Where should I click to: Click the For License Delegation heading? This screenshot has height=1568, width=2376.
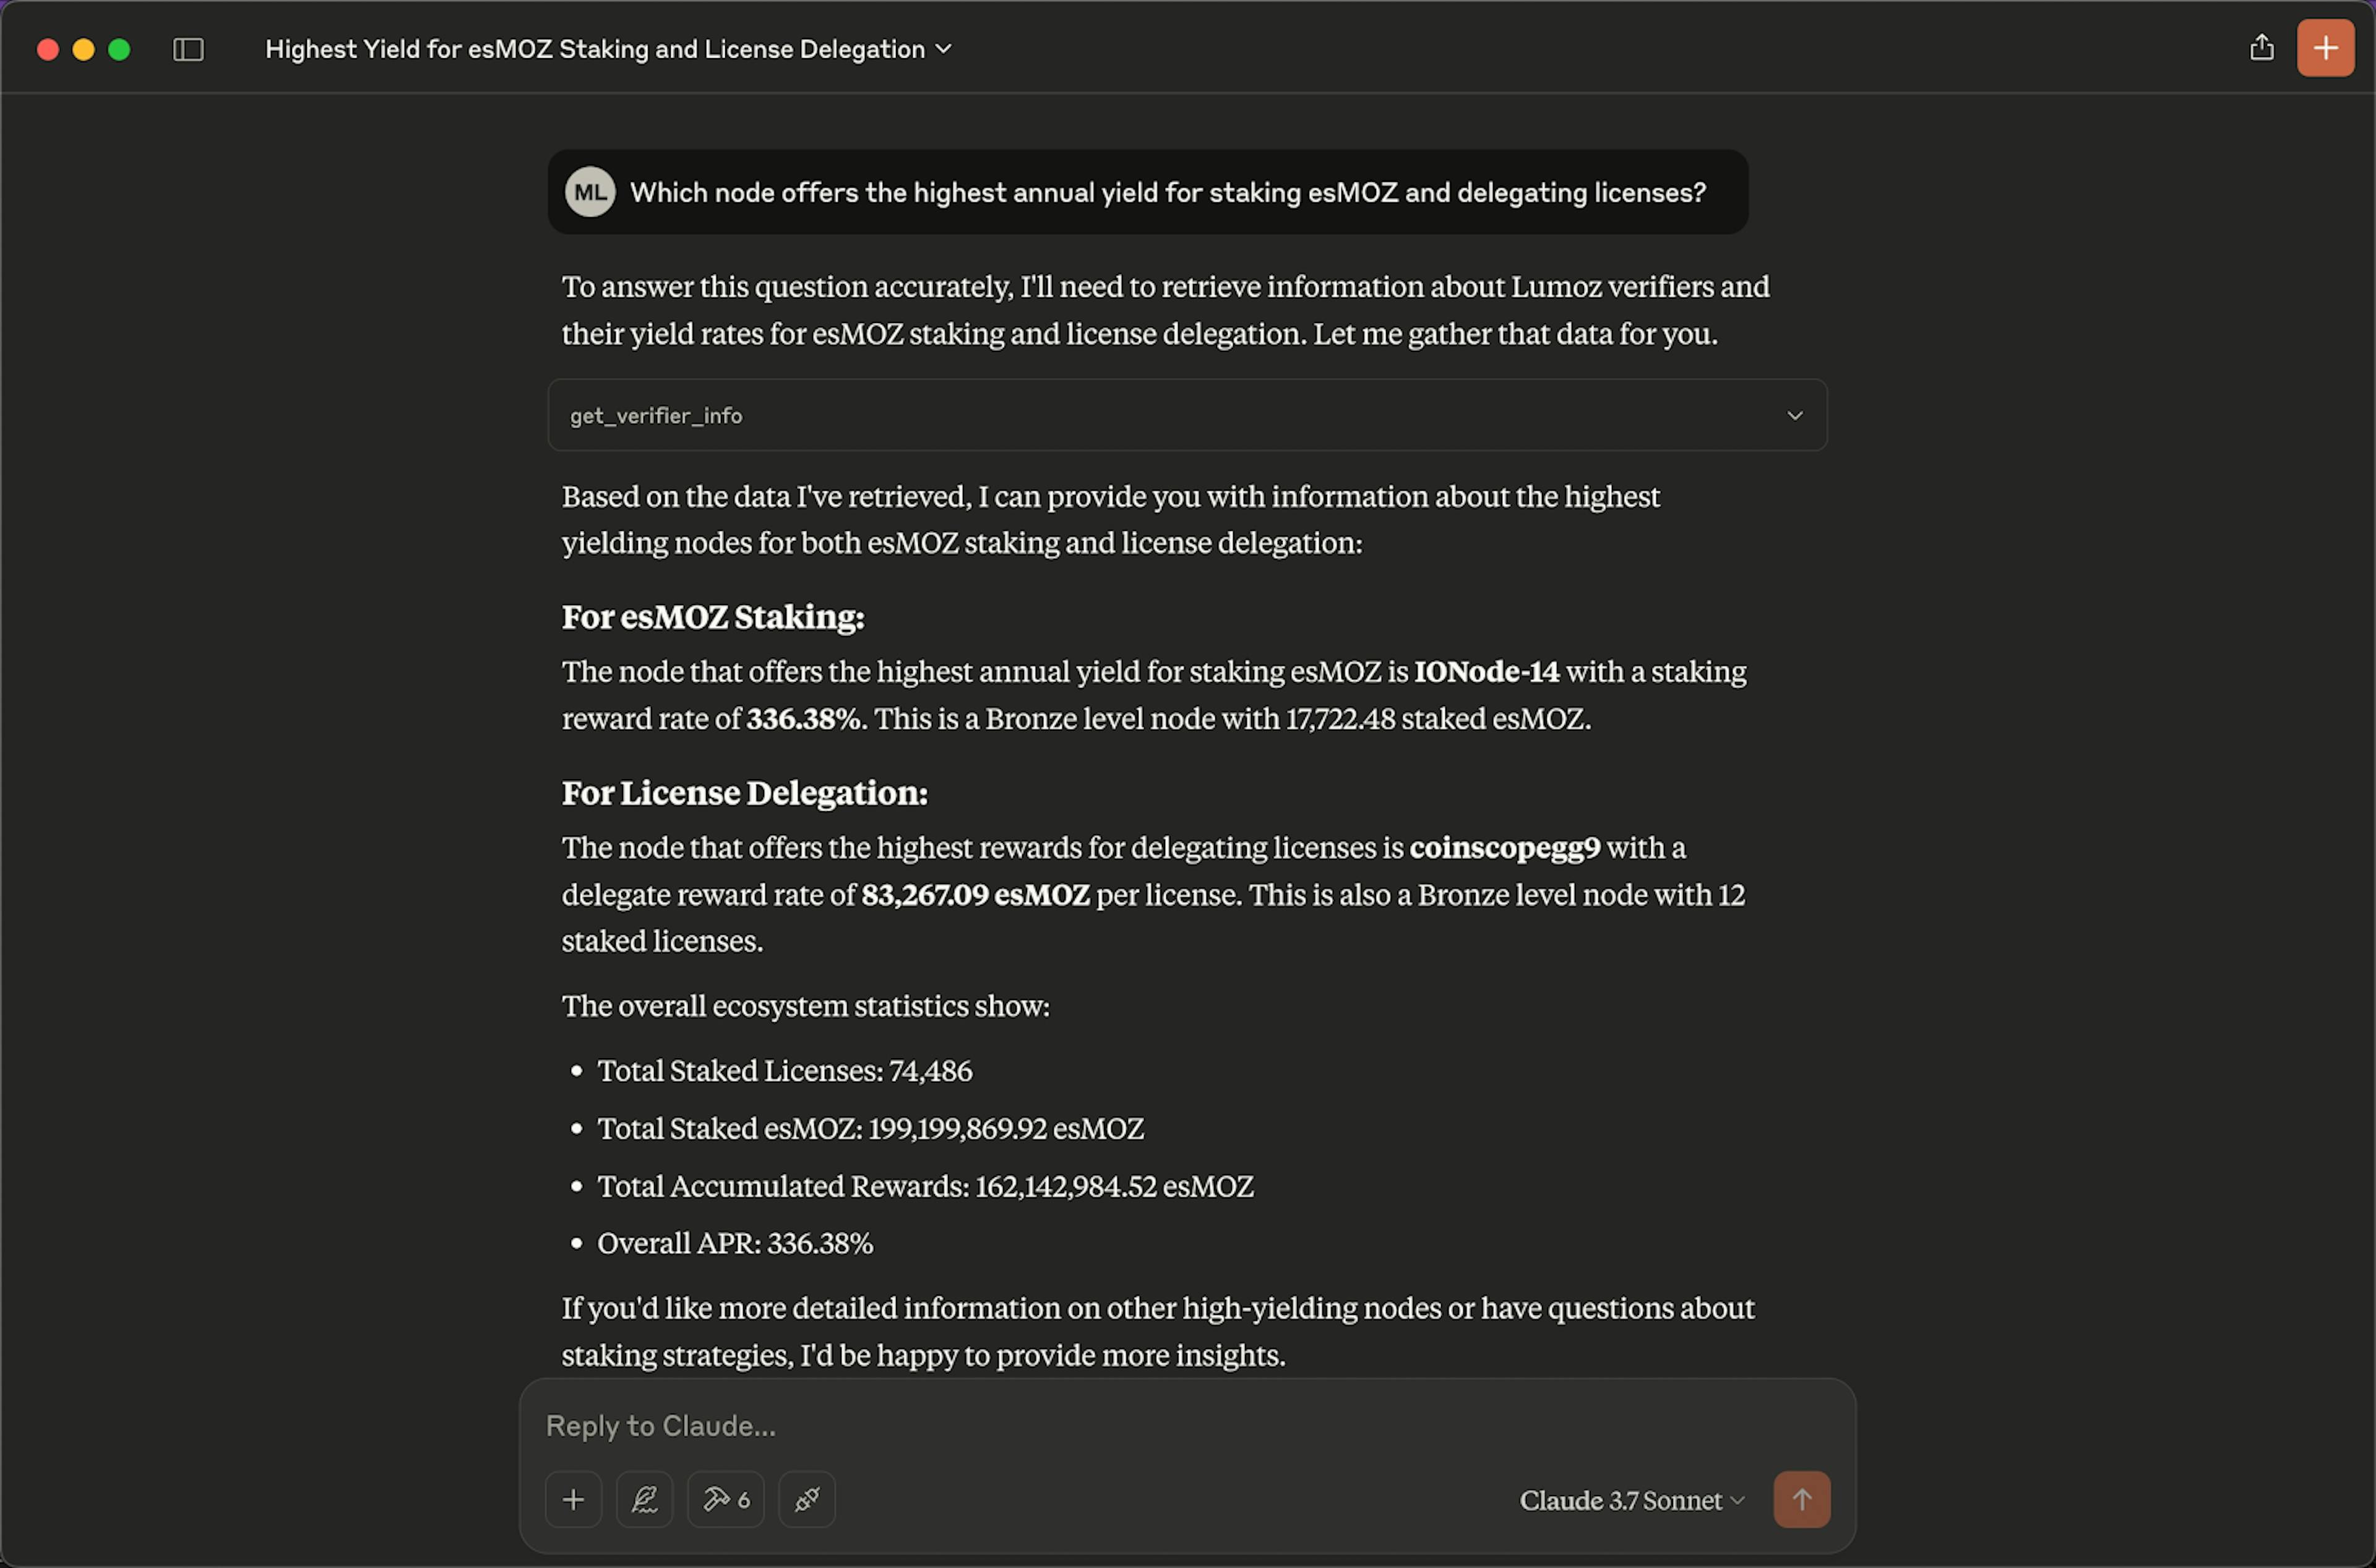(x=744, y=793)
